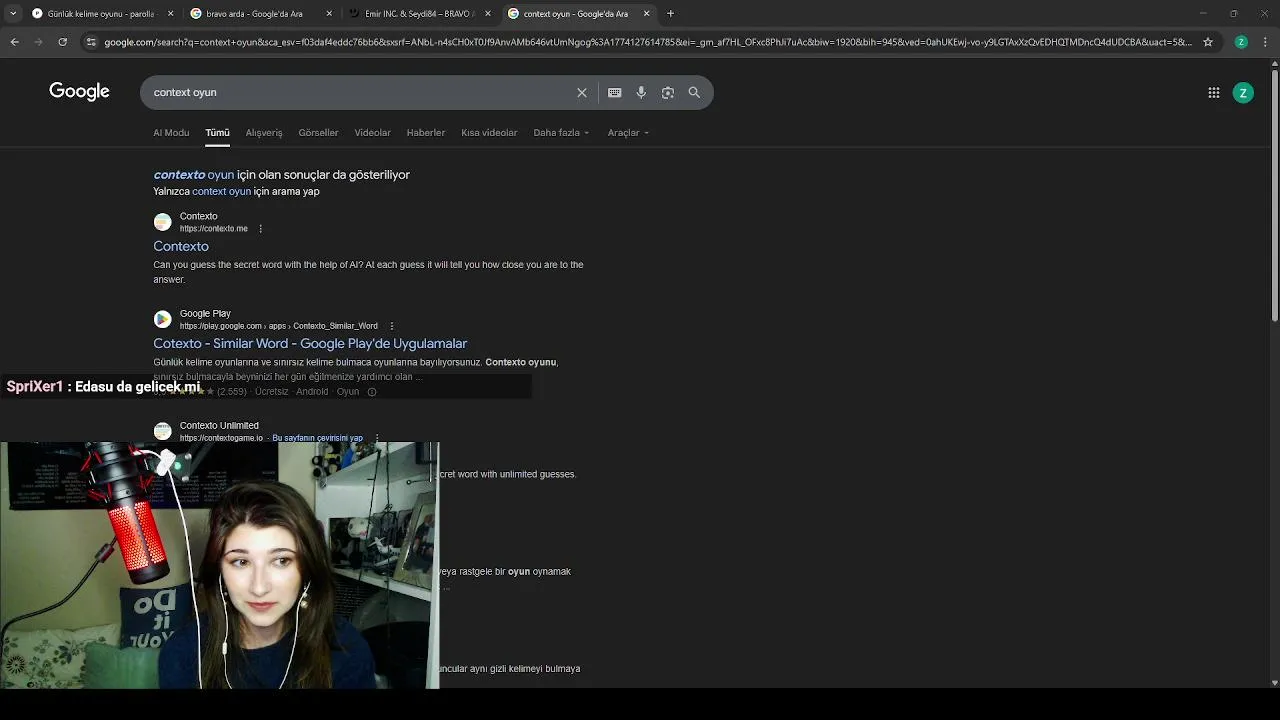
Task: Expand the Araçlar dropdown
Action: click(x=628, y=133)
